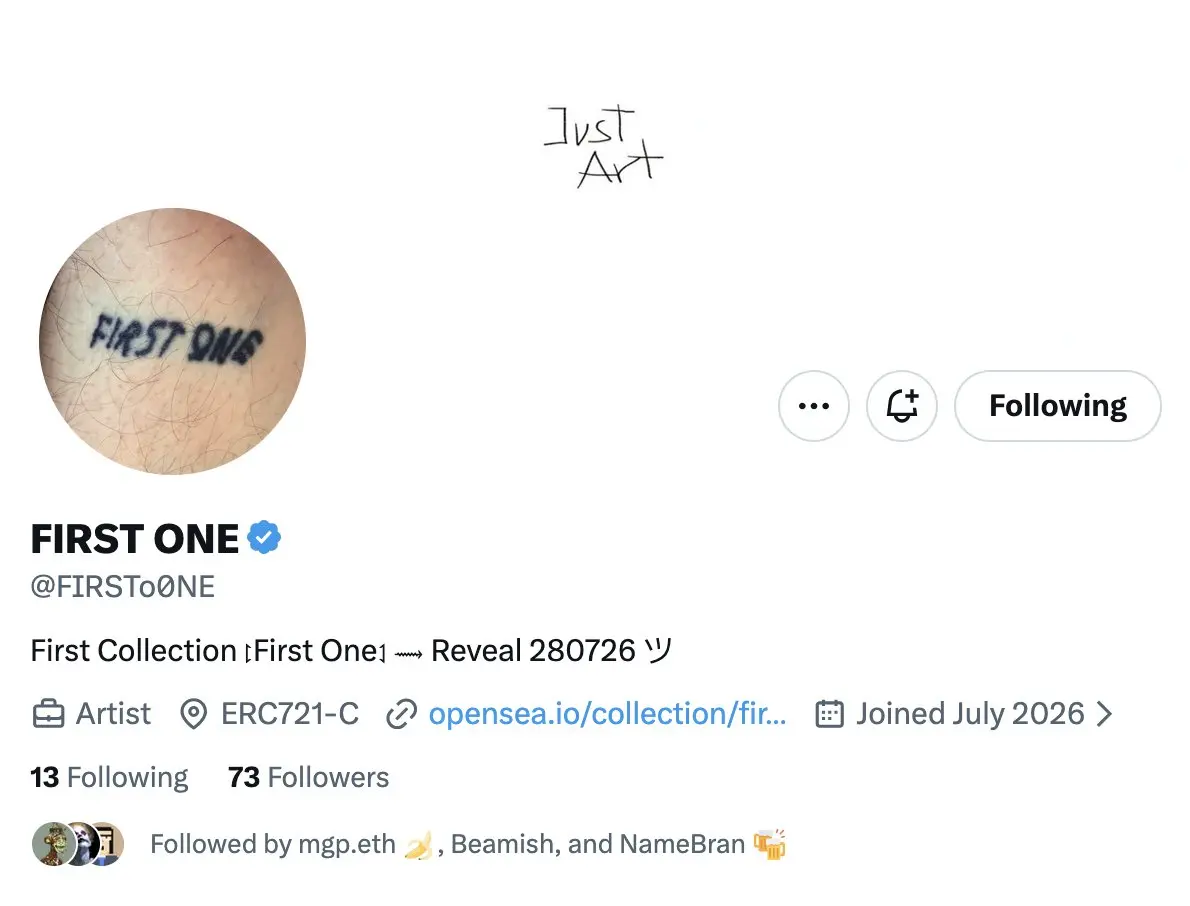
Task: Click the blue verified badge
Action: click(264, 538)
